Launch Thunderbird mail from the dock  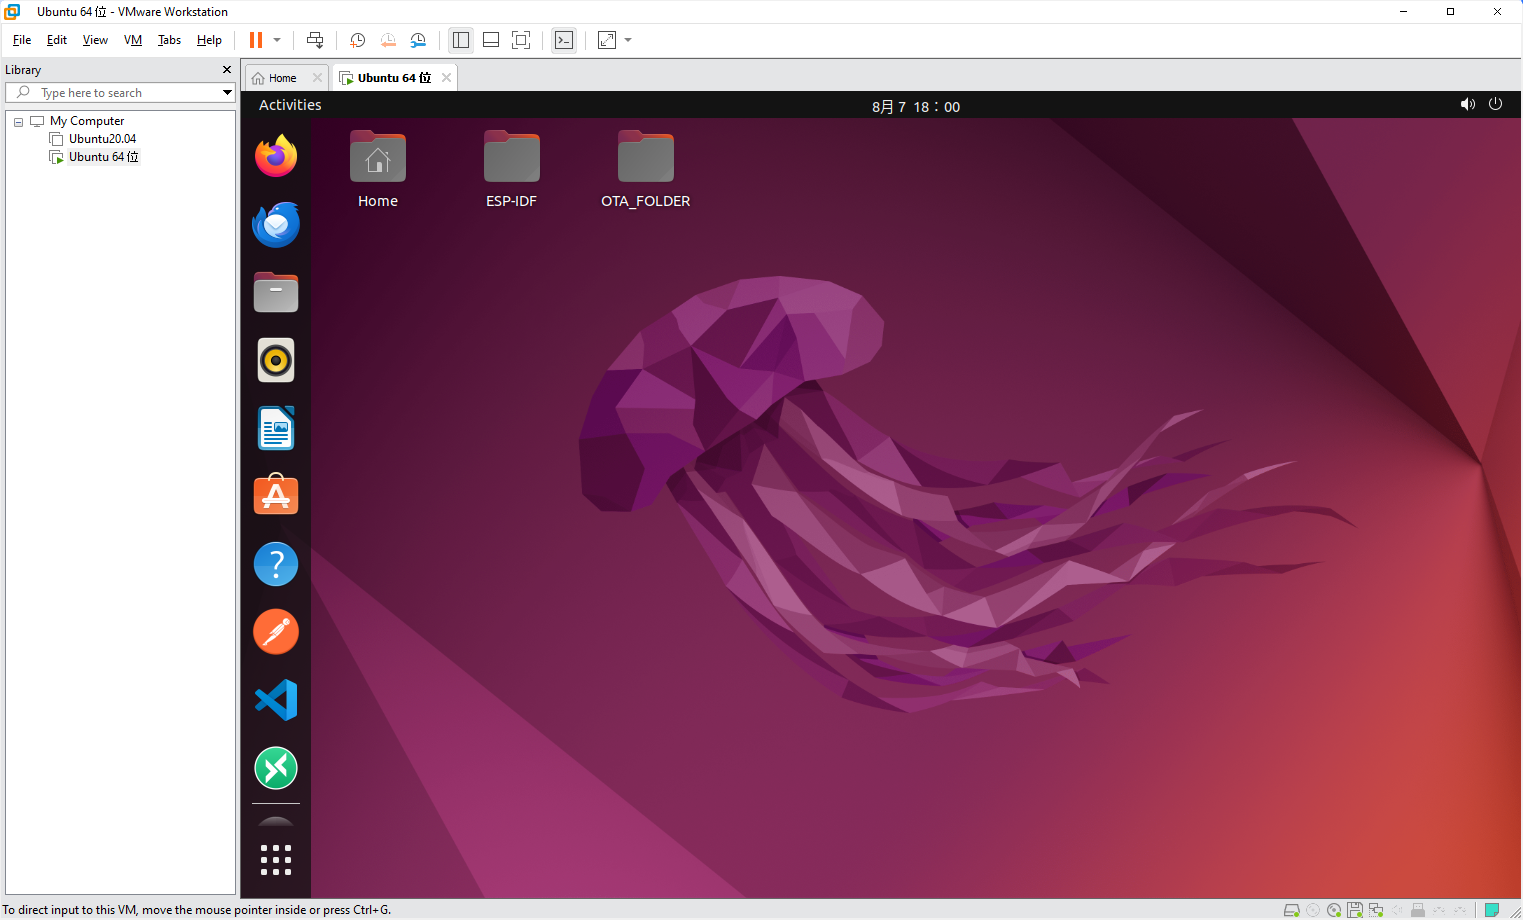click(x=276, y=225)
